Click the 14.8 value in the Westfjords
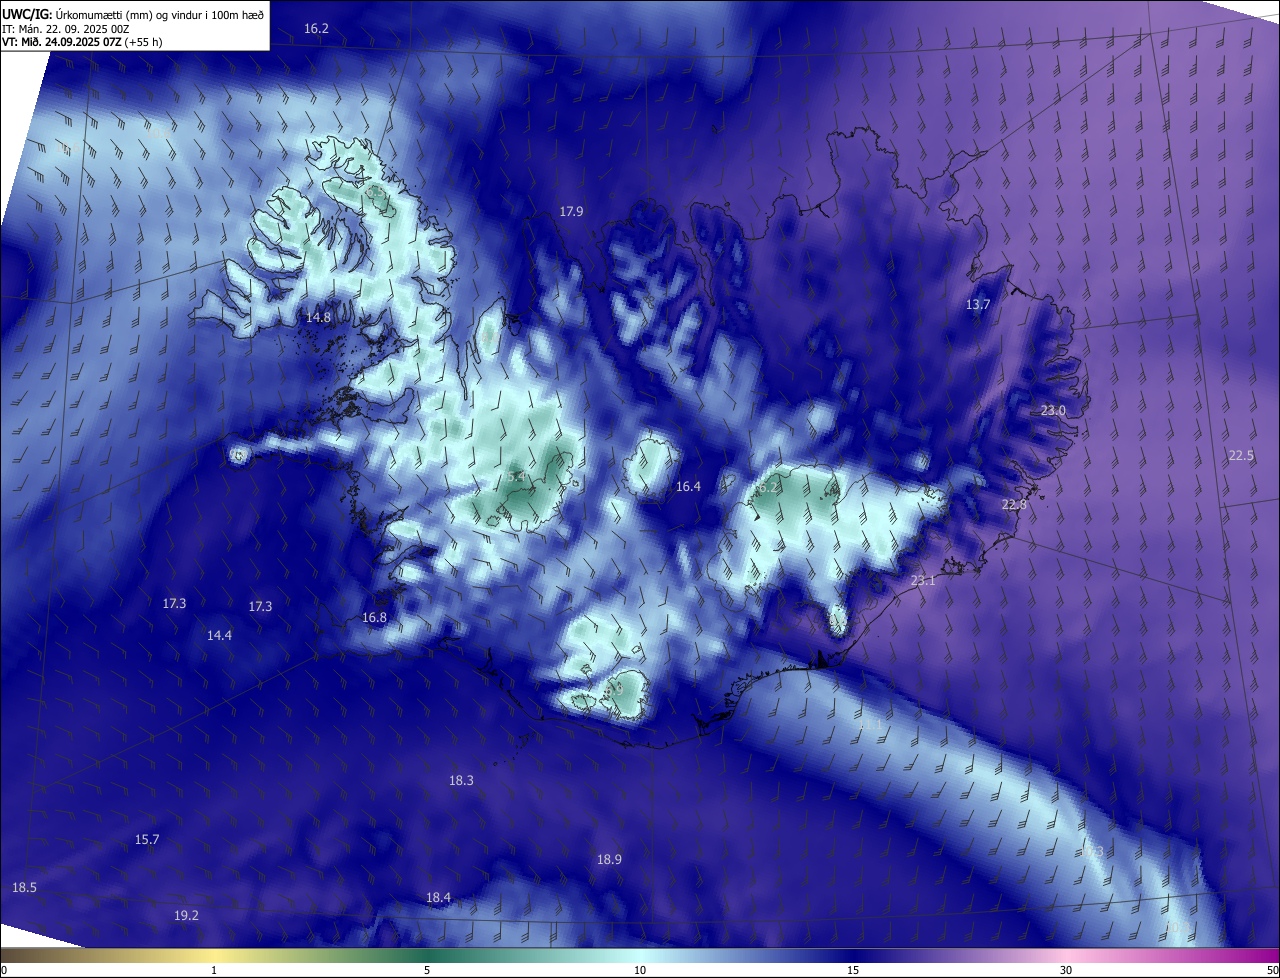 click(x=318, y=317)
